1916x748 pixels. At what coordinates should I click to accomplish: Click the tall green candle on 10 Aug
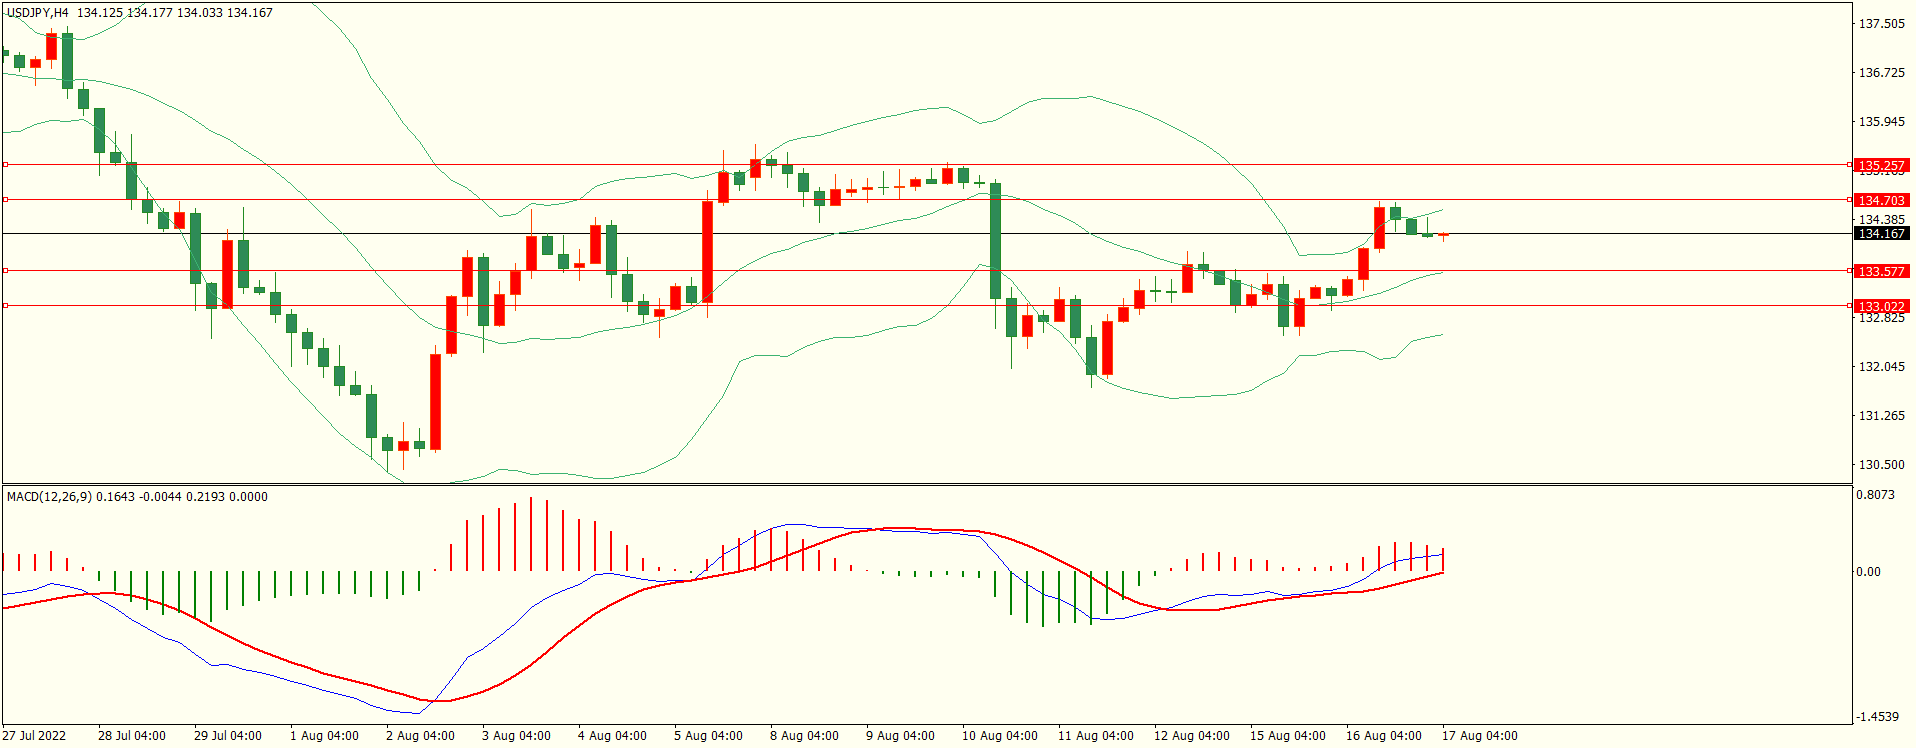[x=995, y=240]
